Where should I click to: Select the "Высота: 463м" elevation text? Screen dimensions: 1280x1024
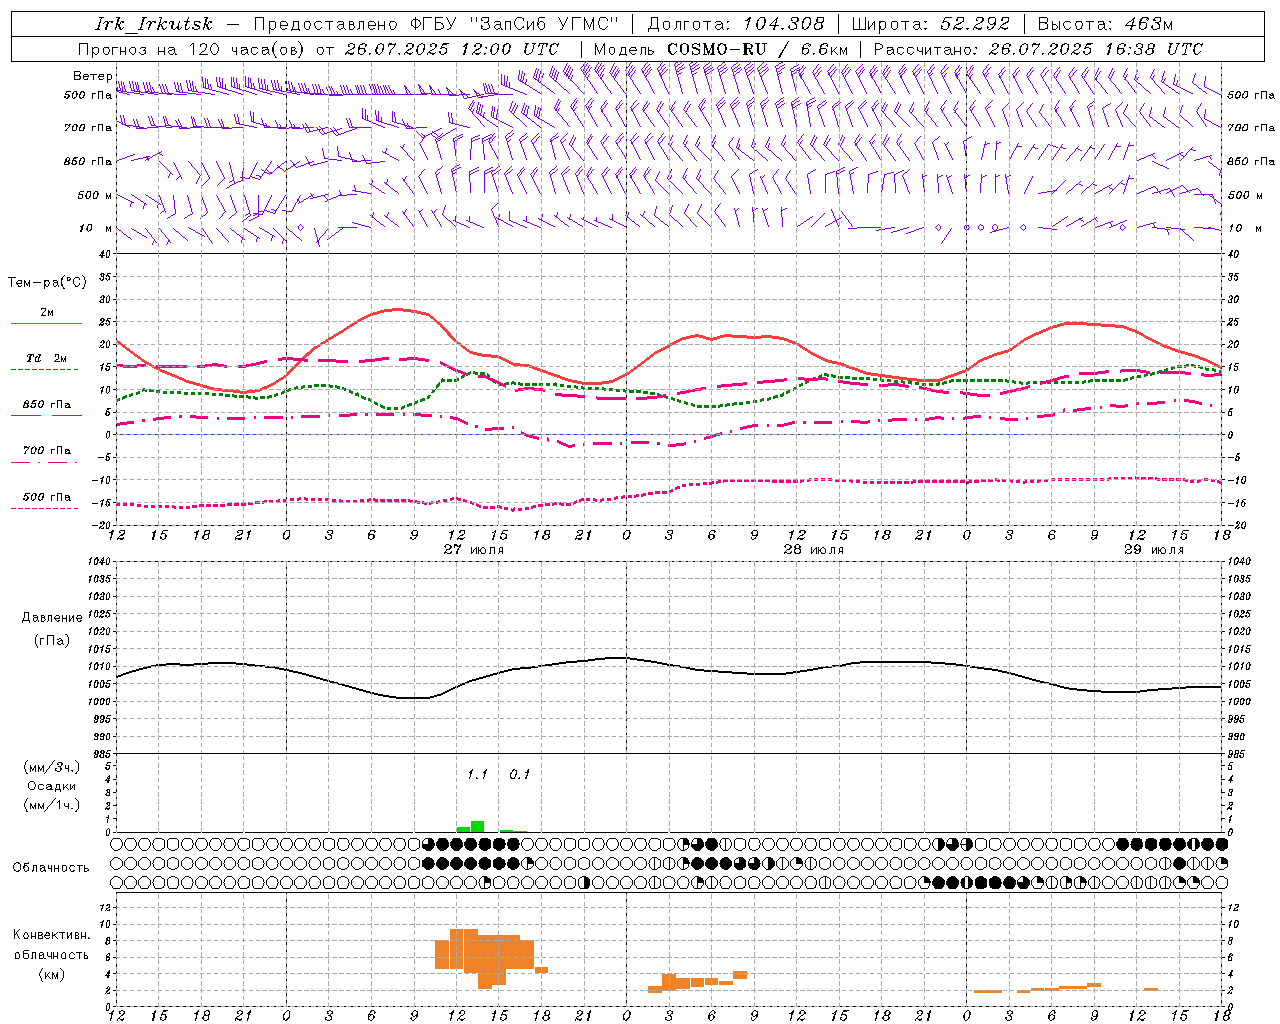click(1105, 24)
